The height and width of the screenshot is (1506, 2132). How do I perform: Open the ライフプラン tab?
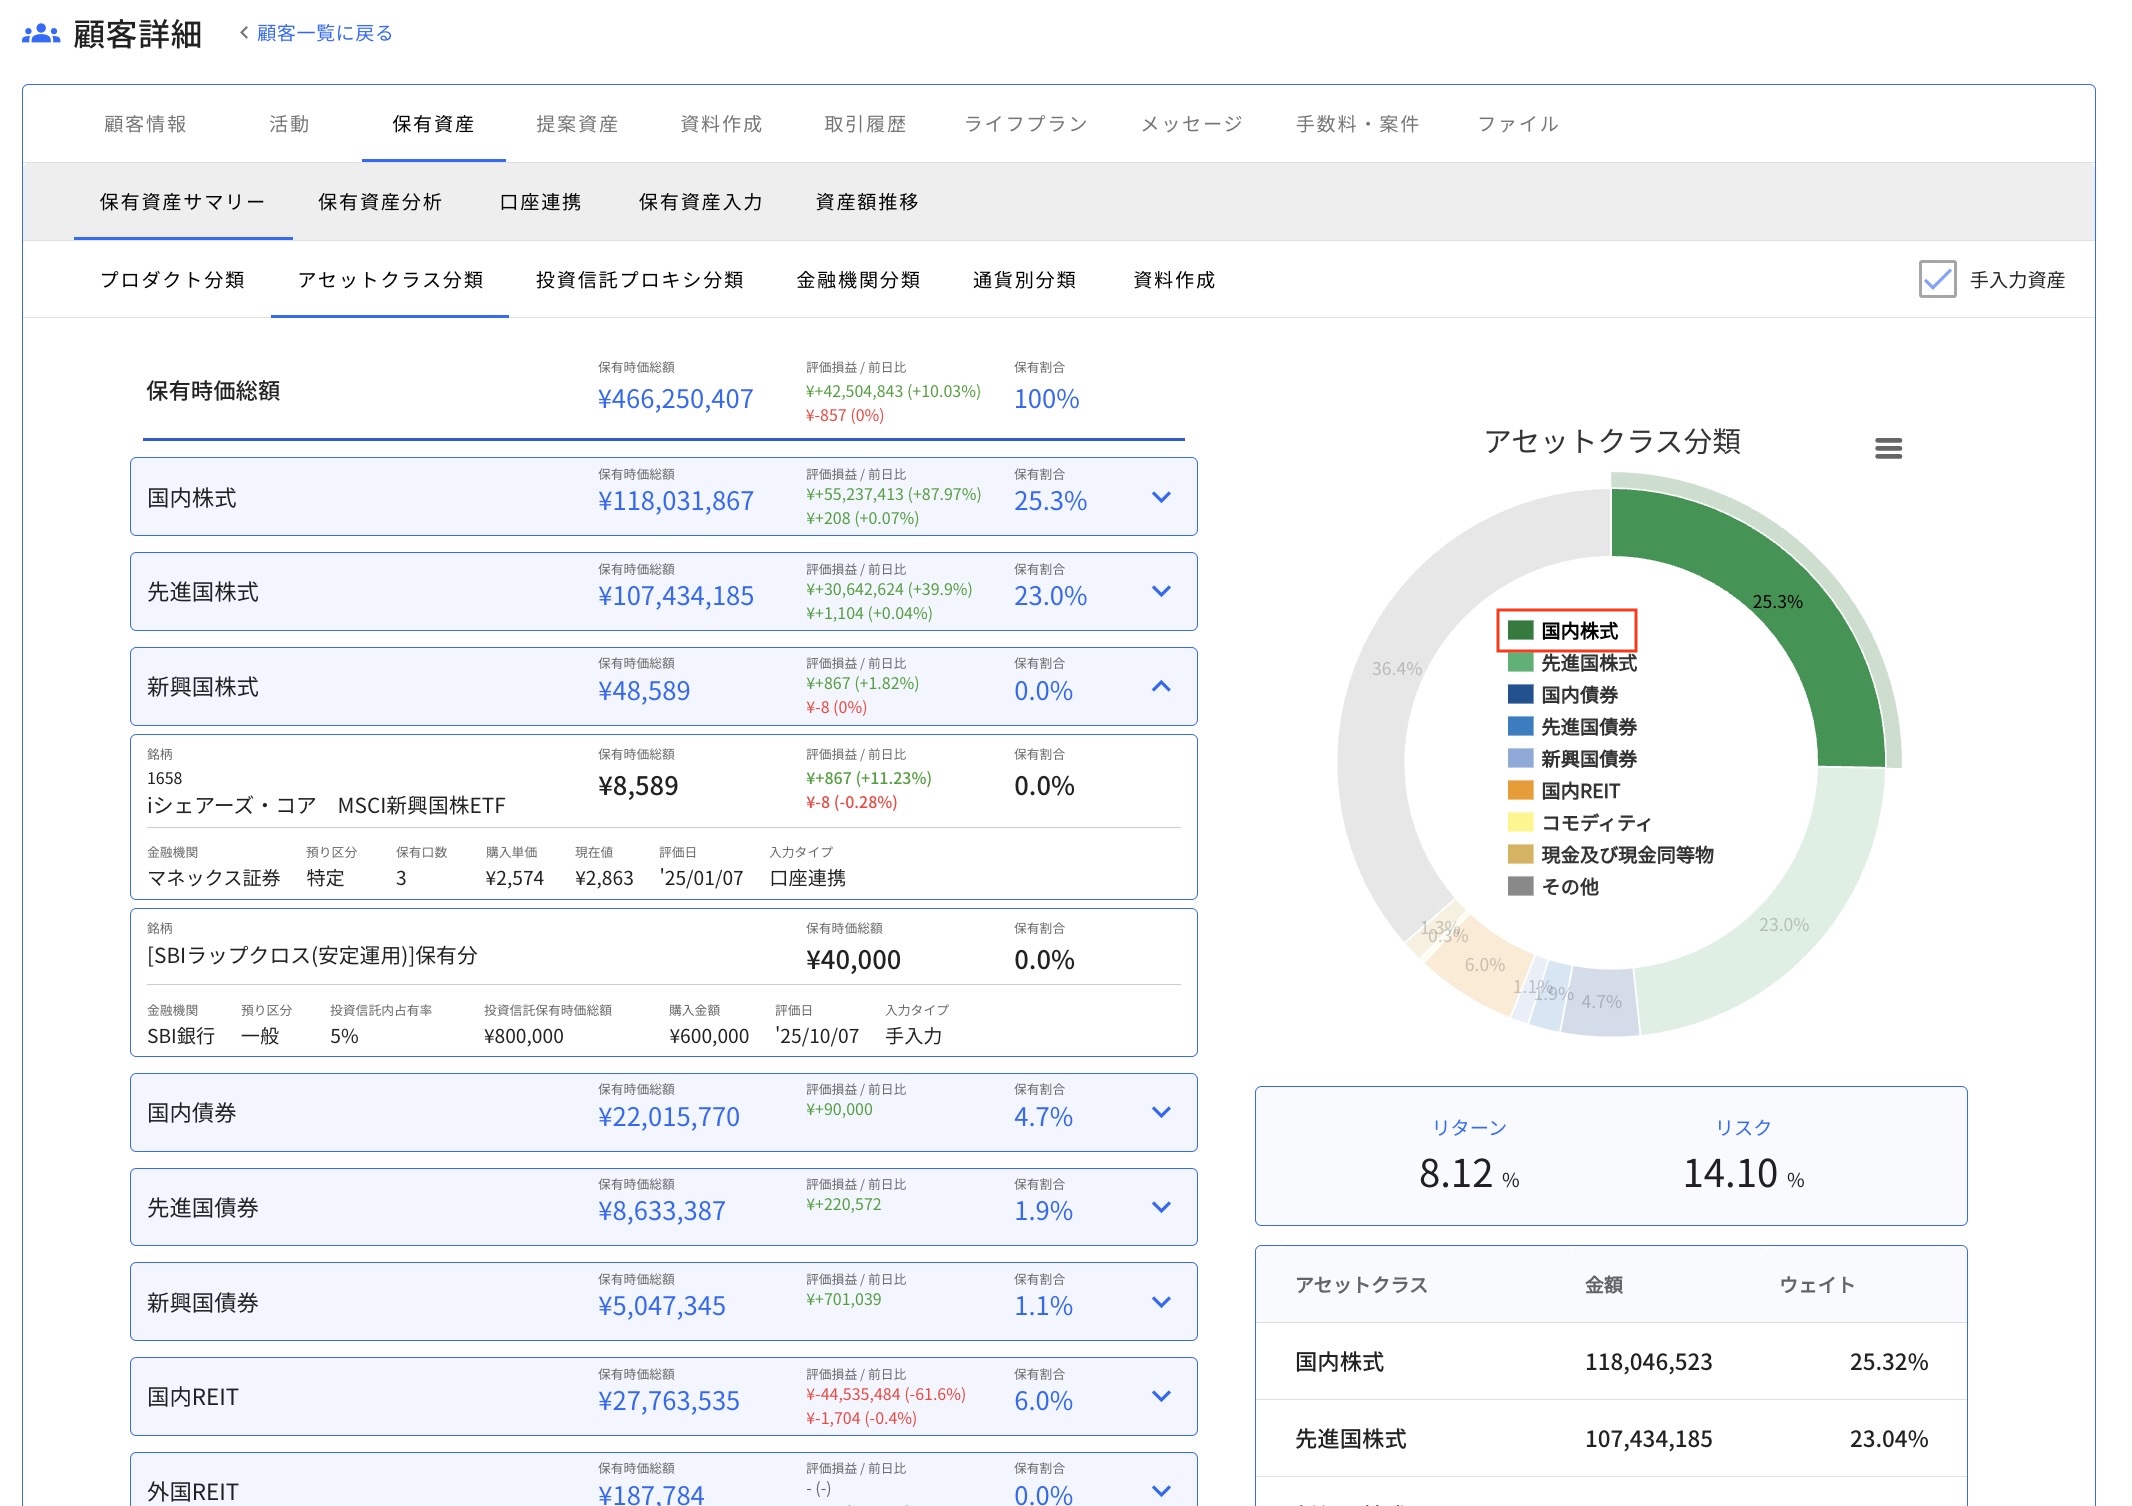tap(1025, 124)
